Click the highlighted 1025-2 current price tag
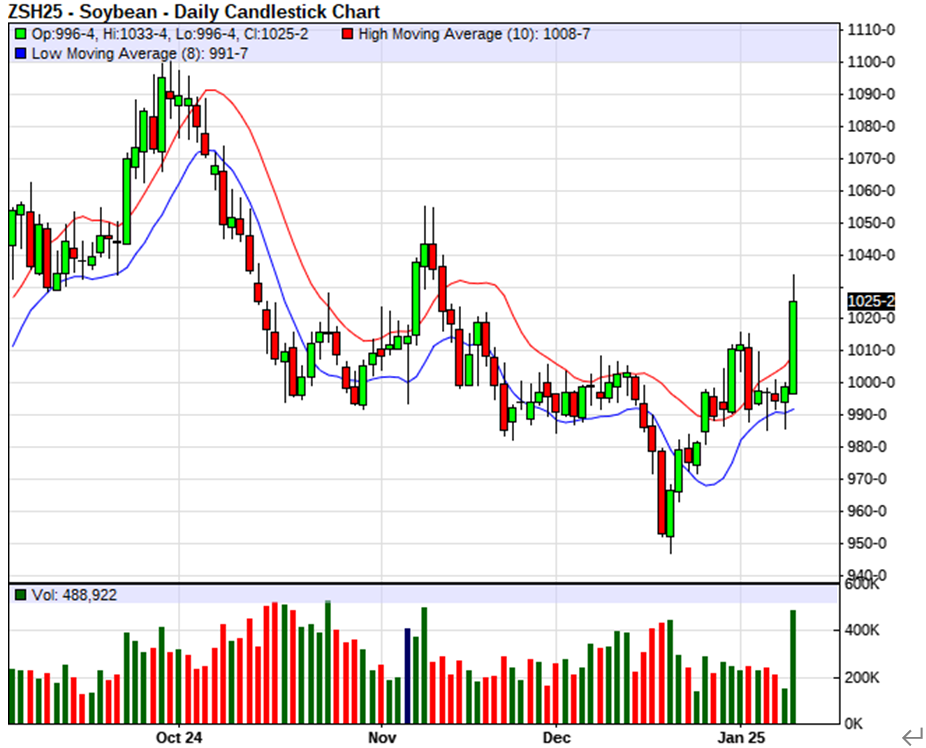Image resolution: width=926 pixels, height=748 pixels. click(x=870, y=301)
